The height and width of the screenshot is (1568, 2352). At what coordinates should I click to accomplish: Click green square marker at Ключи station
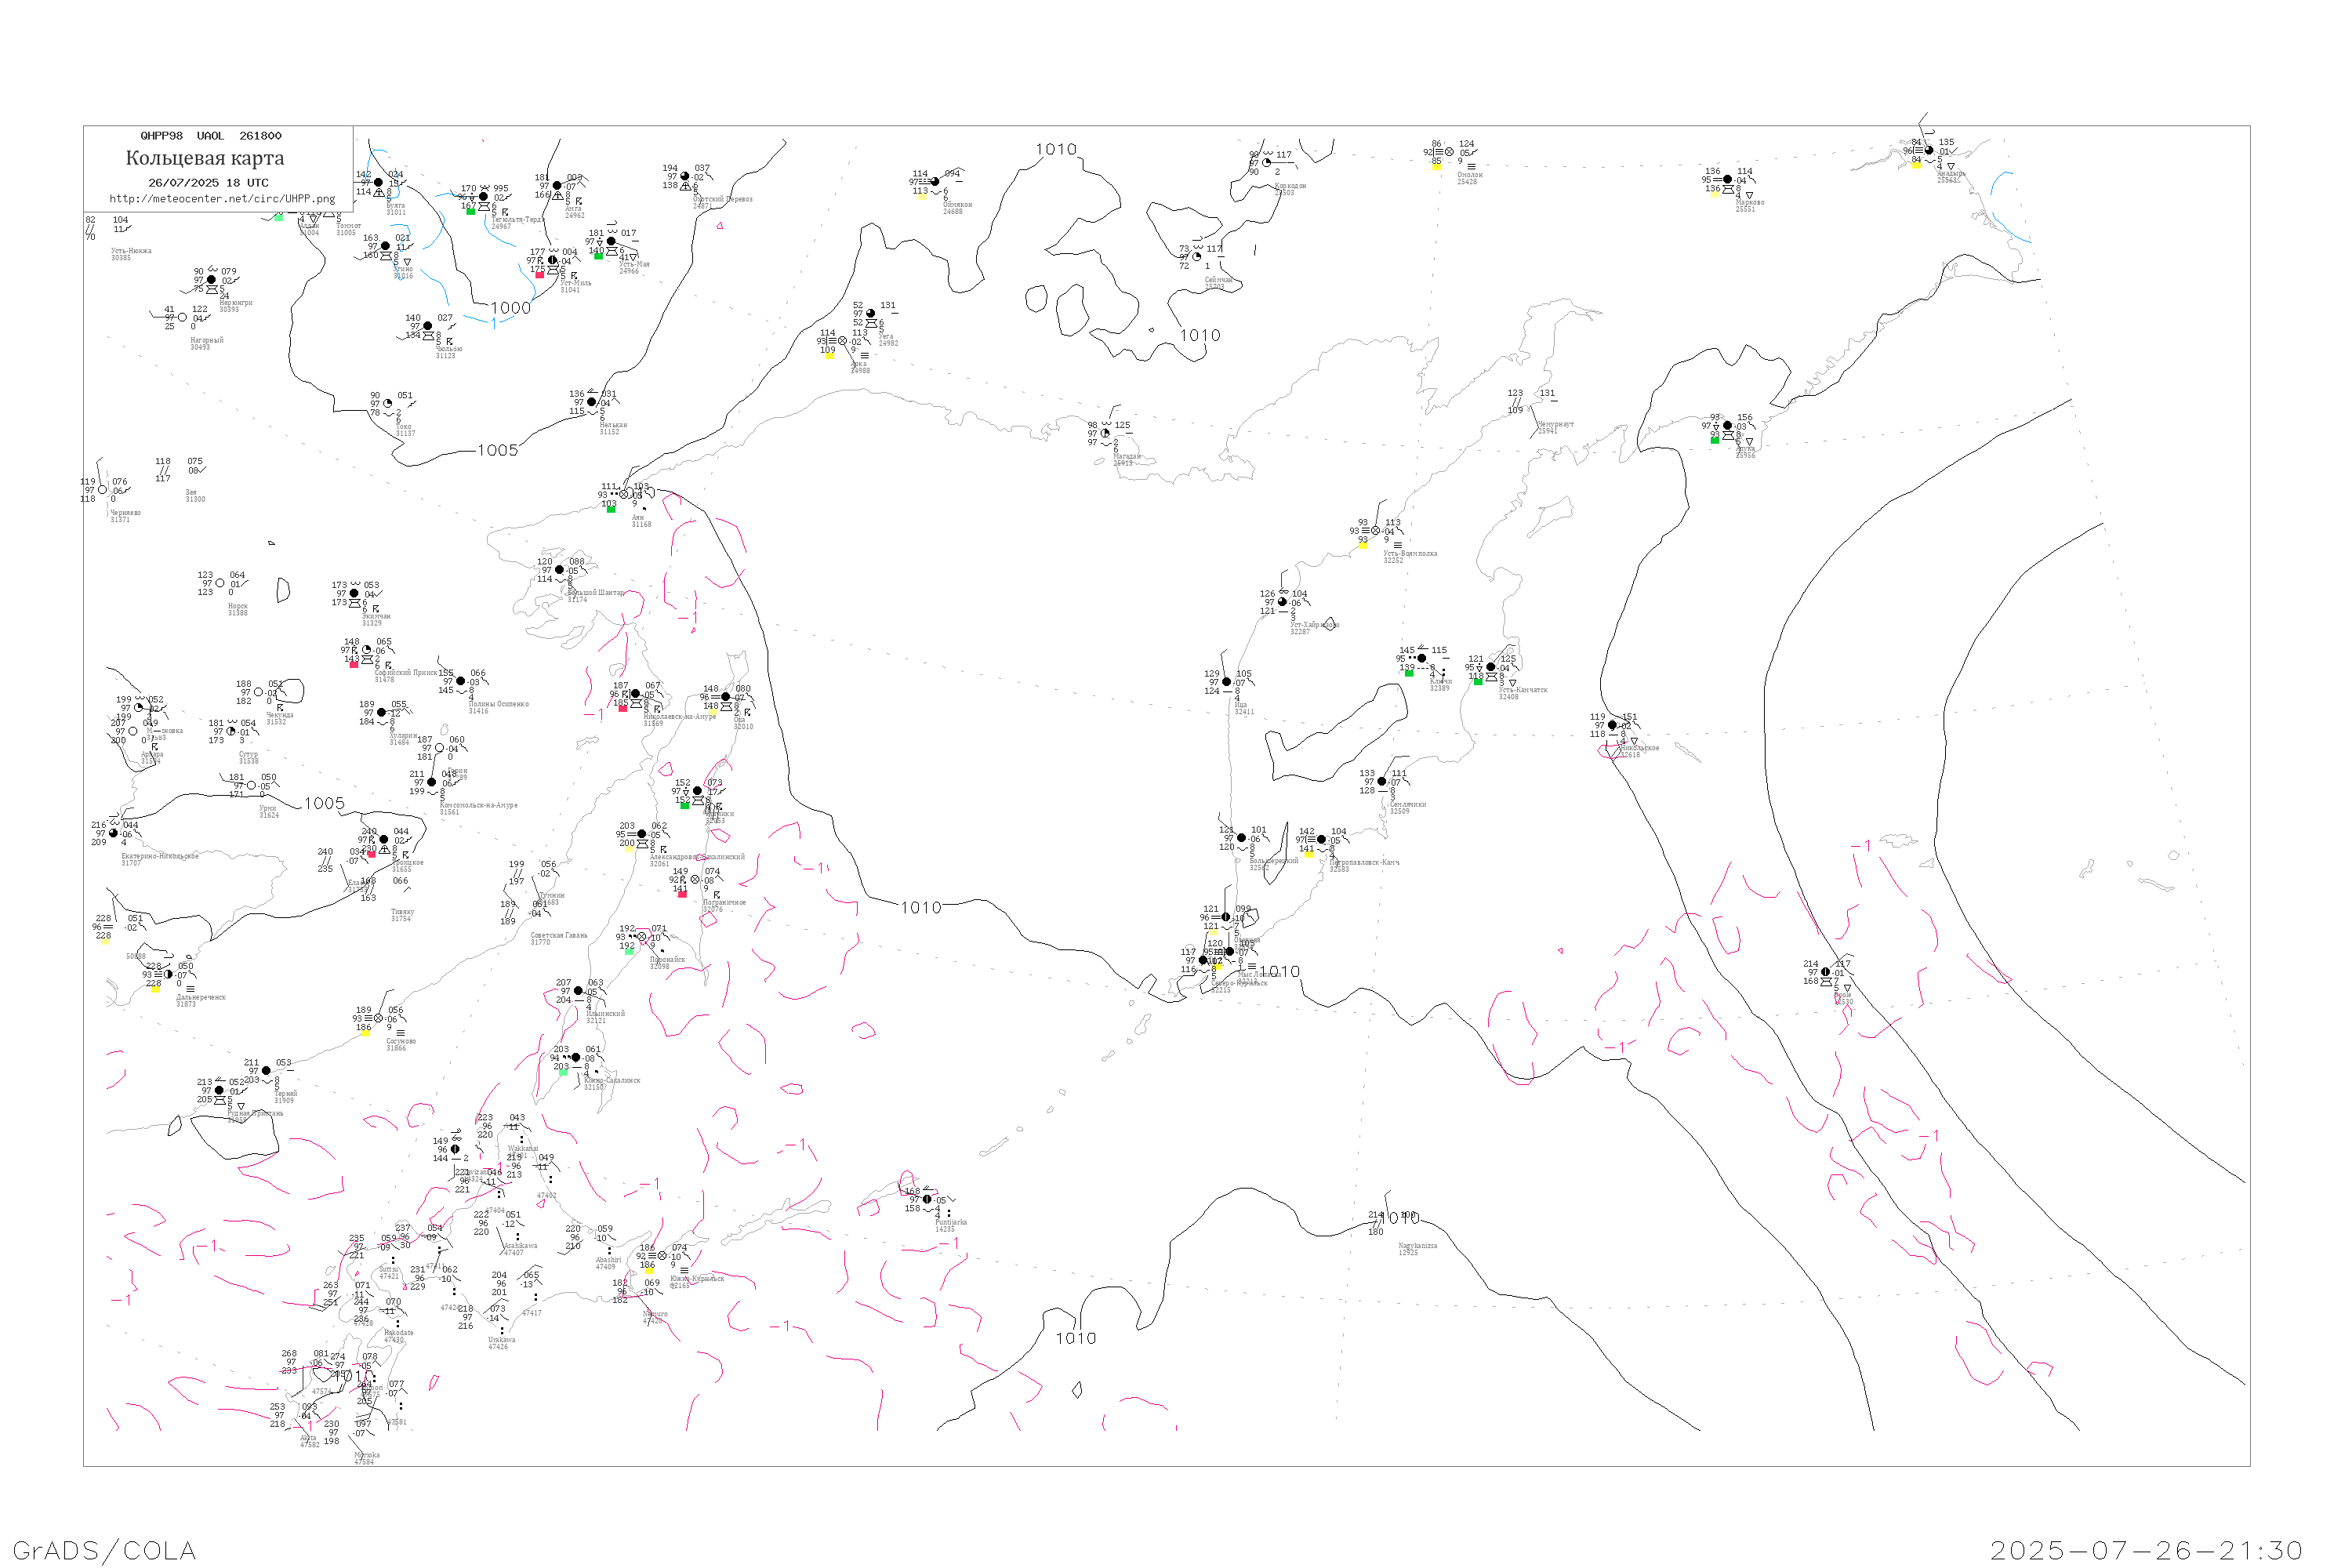(1409, 673)
